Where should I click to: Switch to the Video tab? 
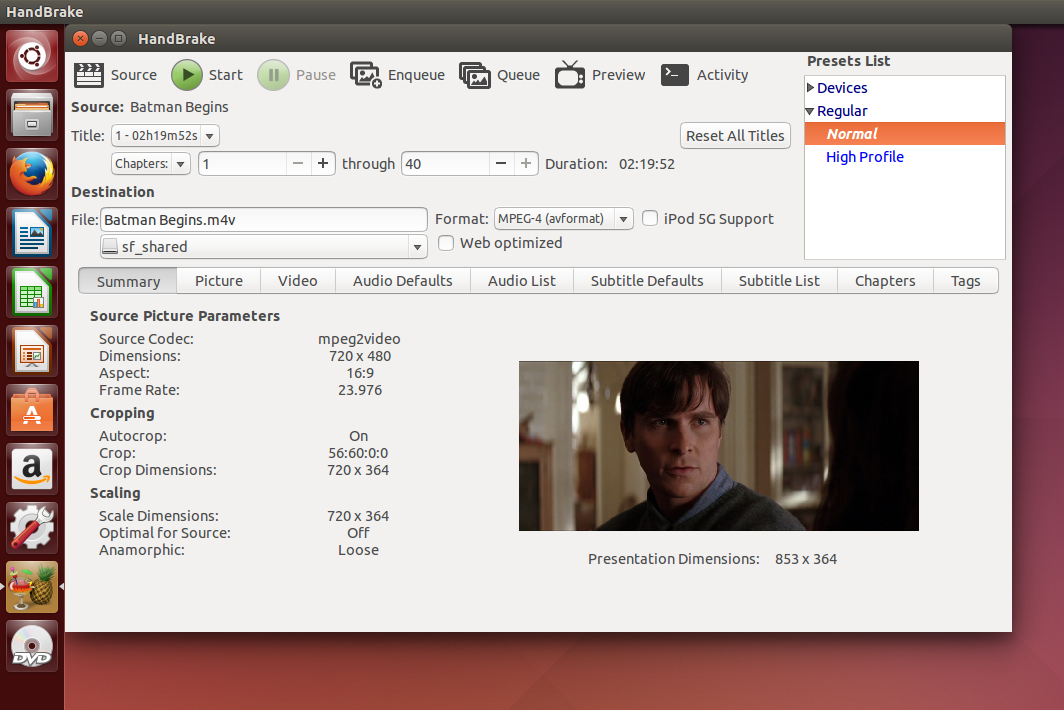point(297,281)
